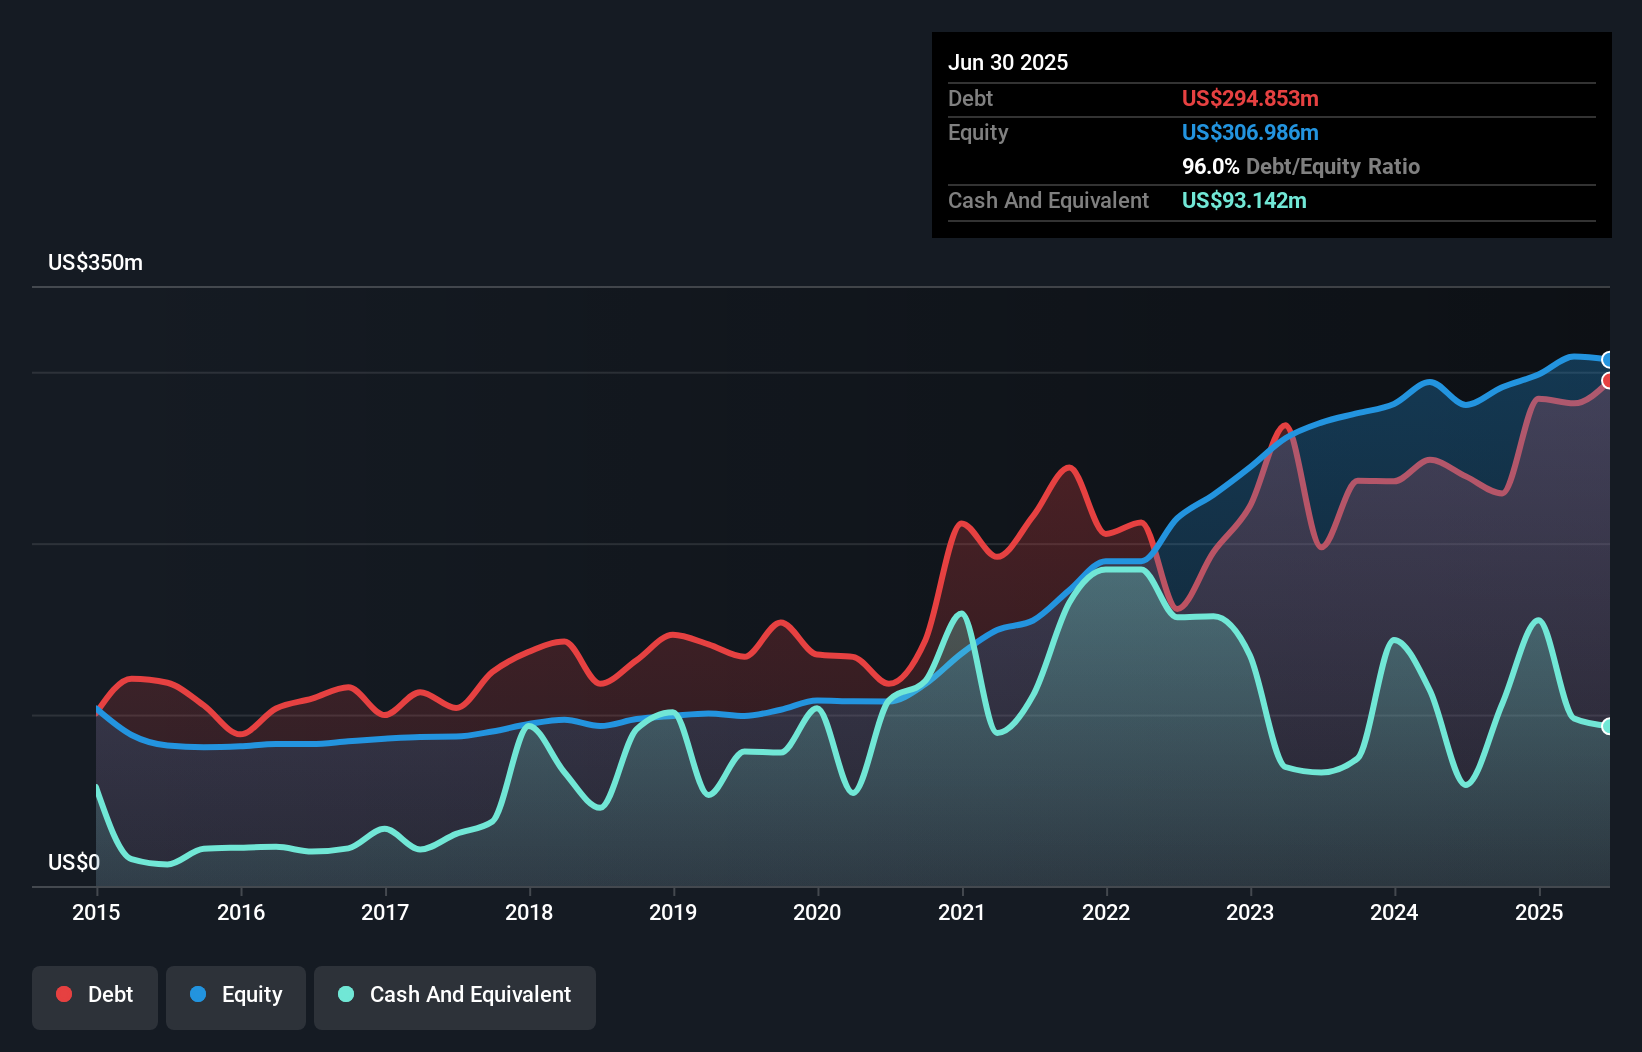Click the US$306.986m equity value
Viewport: 1642px width, 1052px height.
pyautogui.click(x=1250, y=133)
